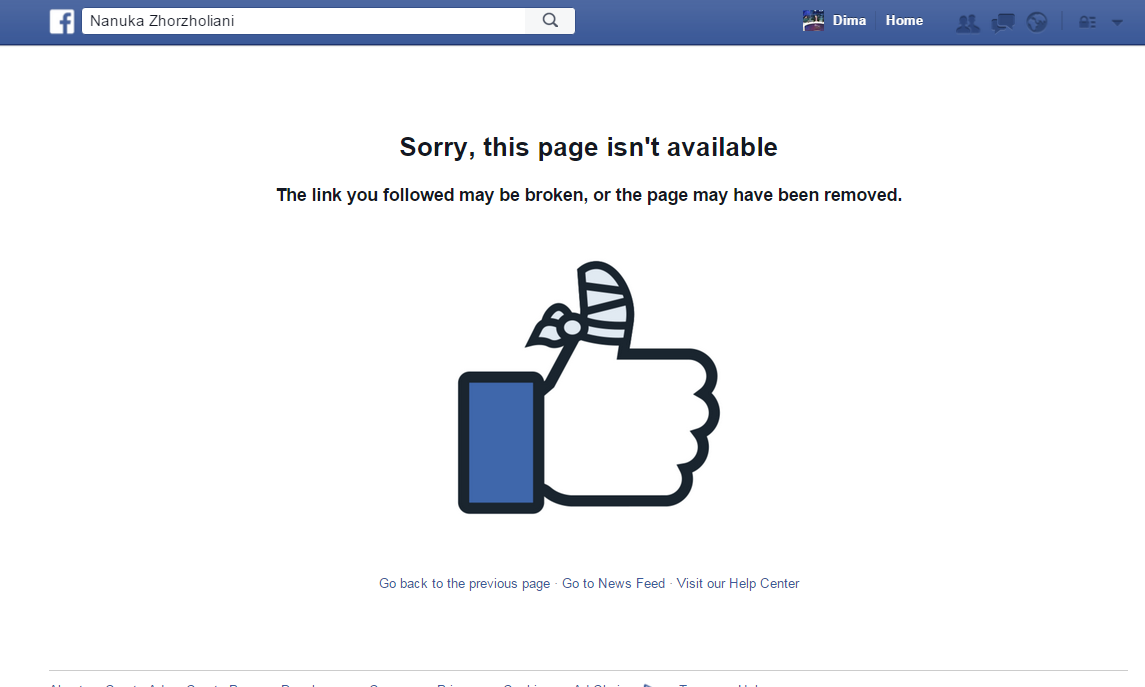Follow 'Go back to the previous page' link
This screenshot has width=1145, height=687.
pos(464,583)
